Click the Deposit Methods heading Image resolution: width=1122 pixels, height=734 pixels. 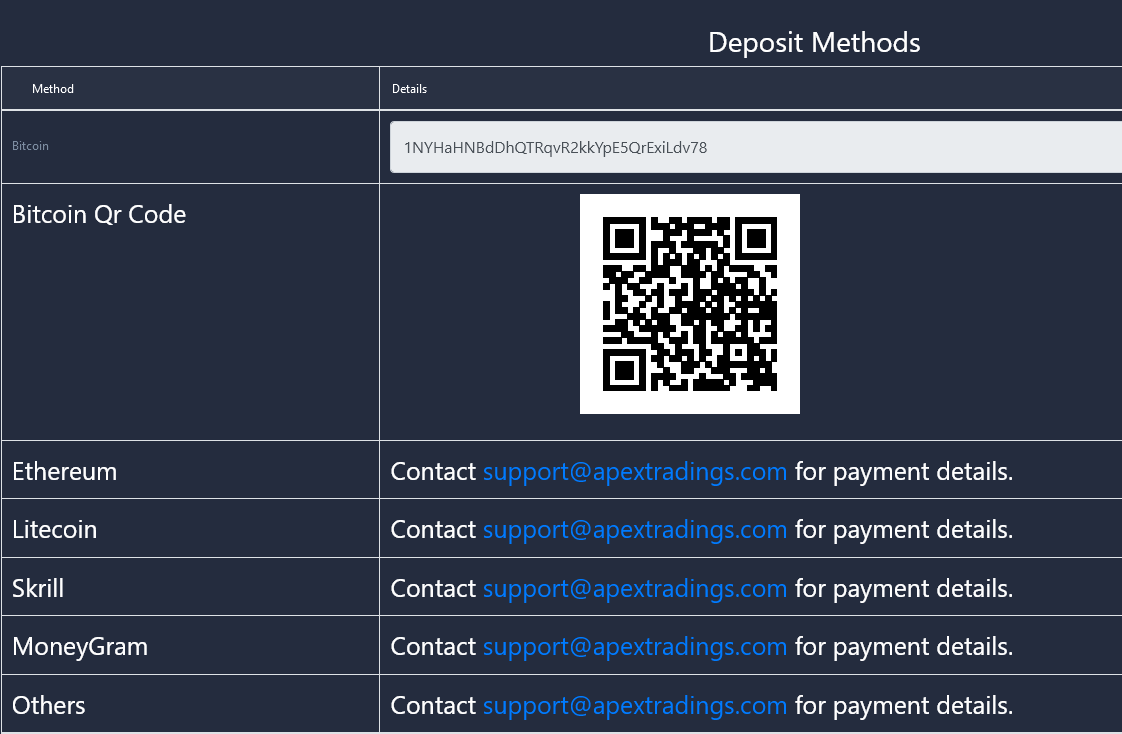[814, 43]
